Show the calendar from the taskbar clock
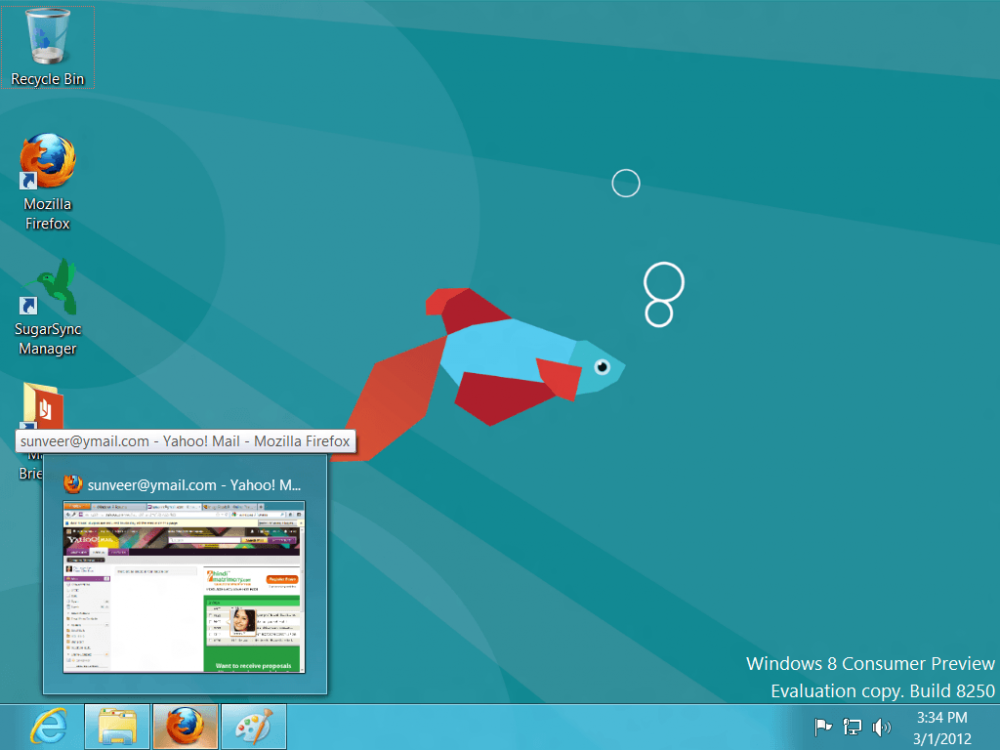Screen dimensions: 1000x750 tap(942, 728)
